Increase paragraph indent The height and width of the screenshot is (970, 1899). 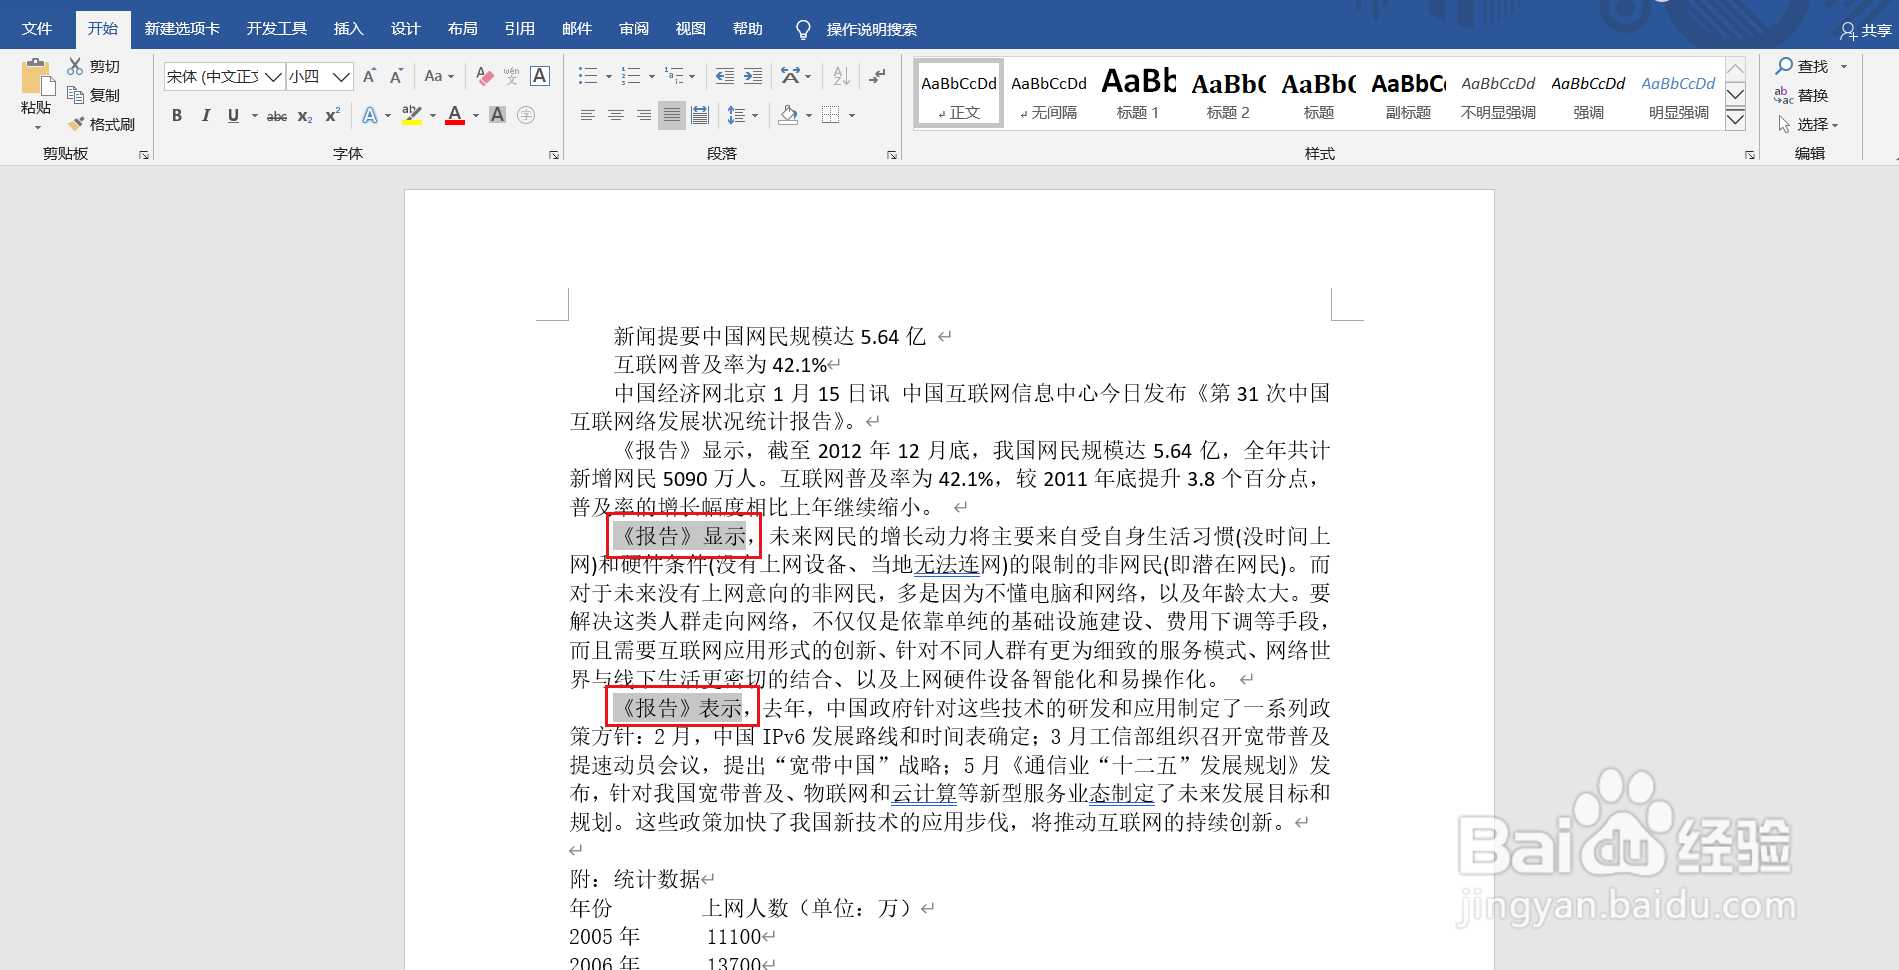[x=753, y=75]
